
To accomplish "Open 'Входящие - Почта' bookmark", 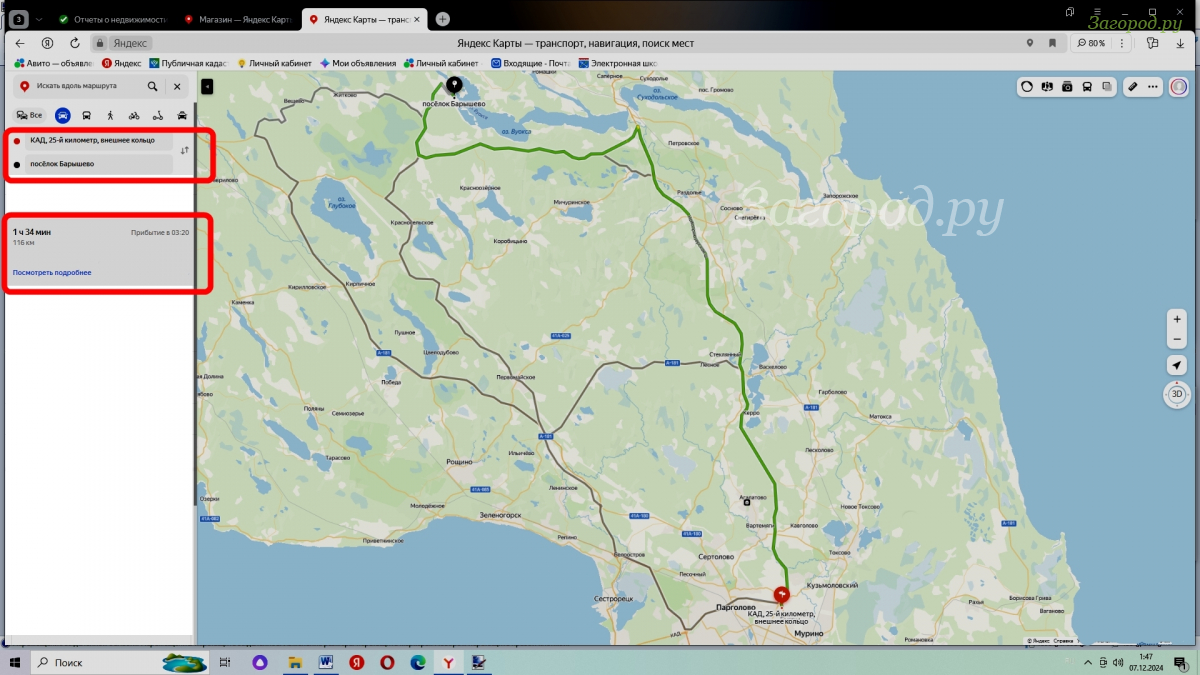I will (x=529, y=63).
